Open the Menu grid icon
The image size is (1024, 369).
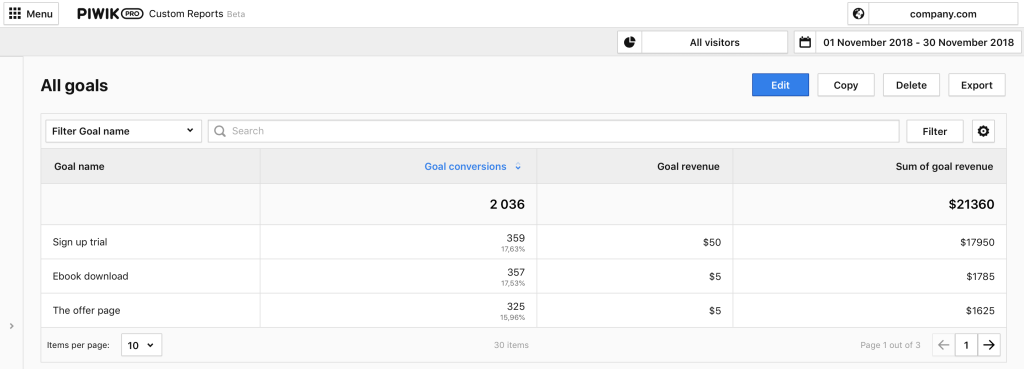[x=15, y=13]
